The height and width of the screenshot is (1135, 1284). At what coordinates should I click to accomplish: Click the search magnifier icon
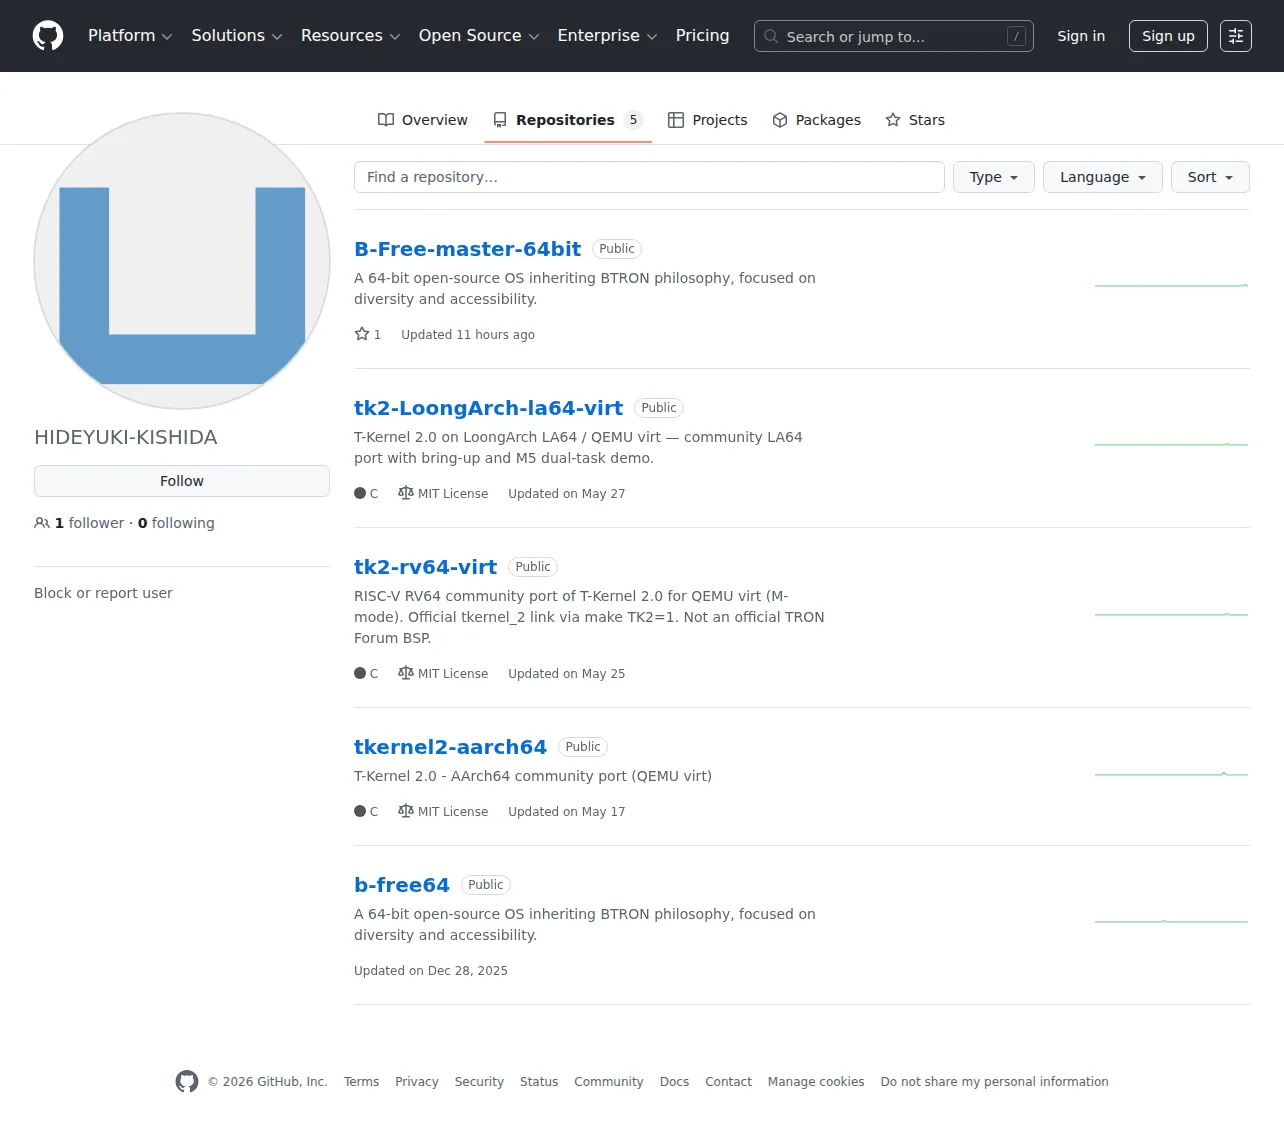tap(771, 36)
